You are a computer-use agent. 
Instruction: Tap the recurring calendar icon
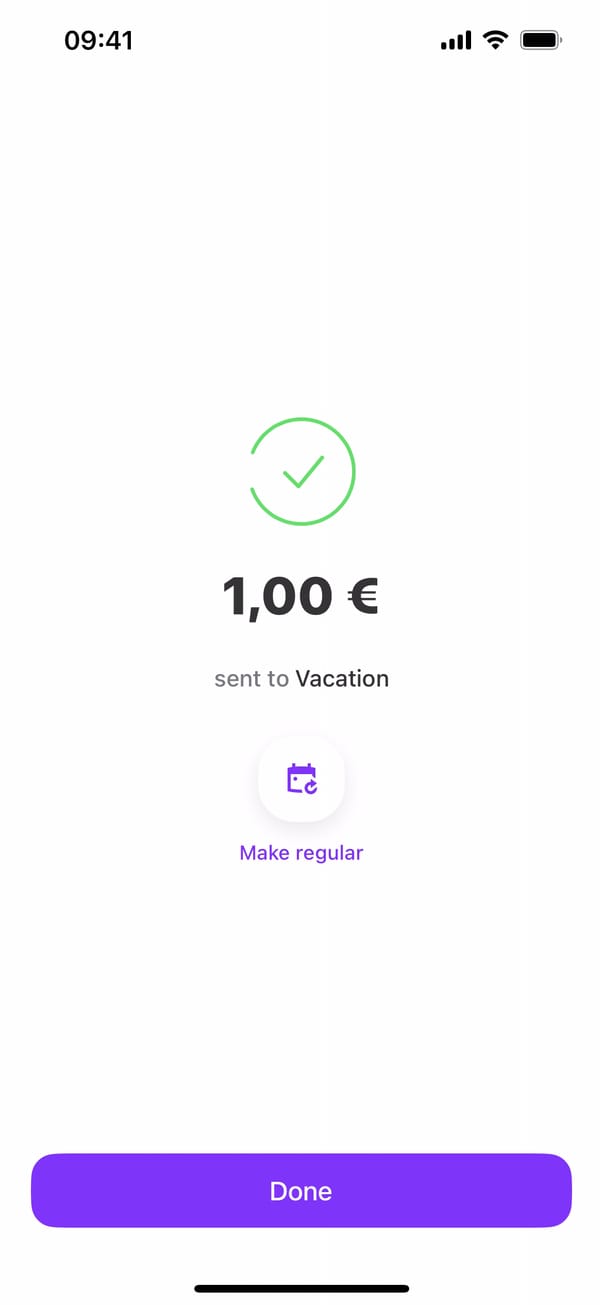point(301,779)
